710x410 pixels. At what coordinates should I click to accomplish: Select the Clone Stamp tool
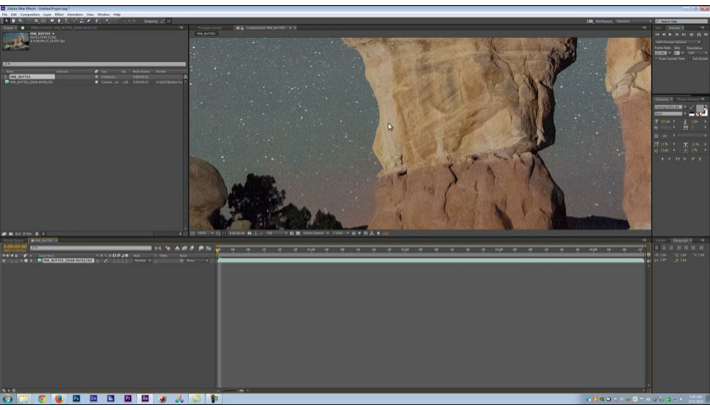click(x=82, y=21)
